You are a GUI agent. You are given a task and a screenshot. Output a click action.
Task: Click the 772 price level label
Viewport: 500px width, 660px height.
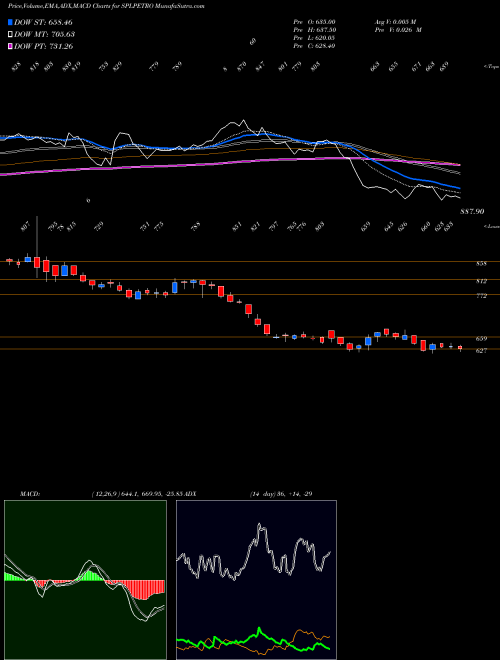(481, 296)
